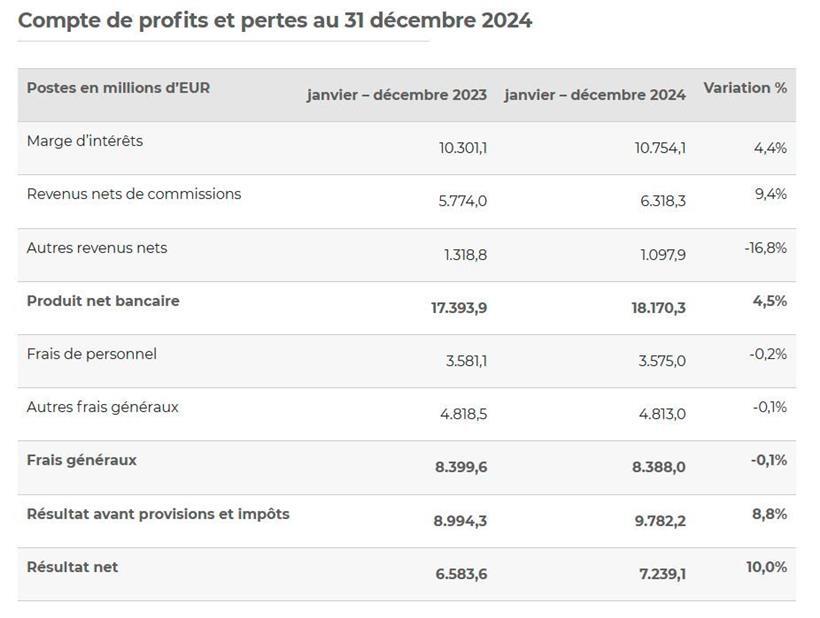Image resolution: width=820 pixels, height=618 pixels.
Task: Select the 'janvier – décembre 2024' column header
Action: [x=595, y=95]
